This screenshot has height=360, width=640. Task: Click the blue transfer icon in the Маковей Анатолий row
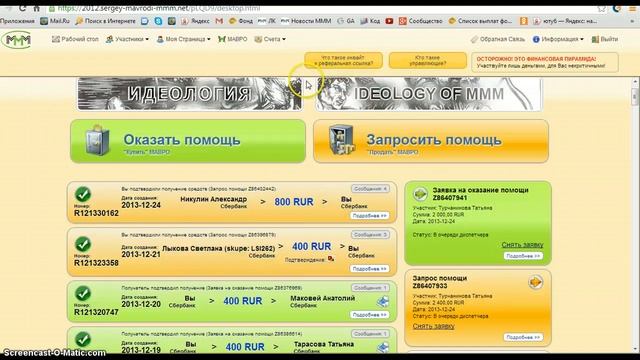382,302
